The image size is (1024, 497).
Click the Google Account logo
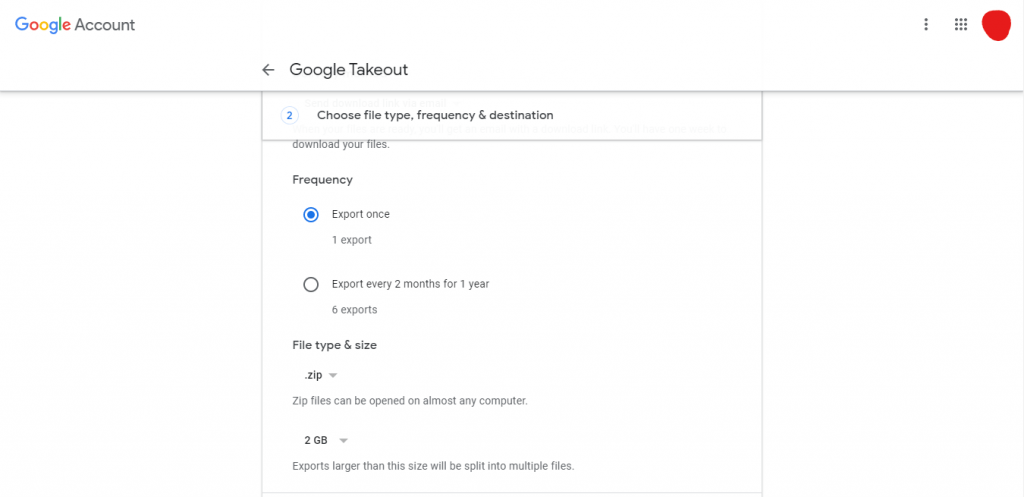(75, 25)
